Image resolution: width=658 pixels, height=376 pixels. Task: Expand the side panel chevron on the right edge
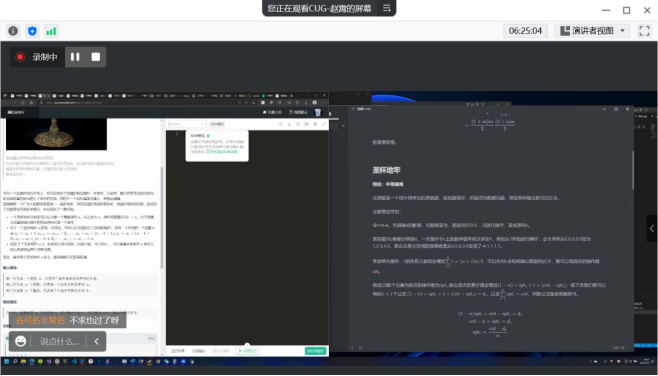(652, 228)
